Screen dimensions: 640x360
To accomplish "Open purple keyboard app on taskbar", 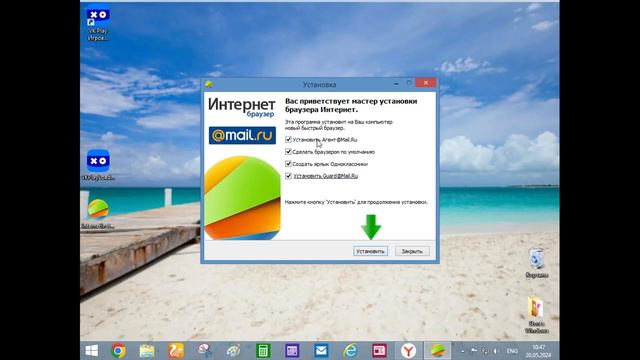I will tap(292, 351).
